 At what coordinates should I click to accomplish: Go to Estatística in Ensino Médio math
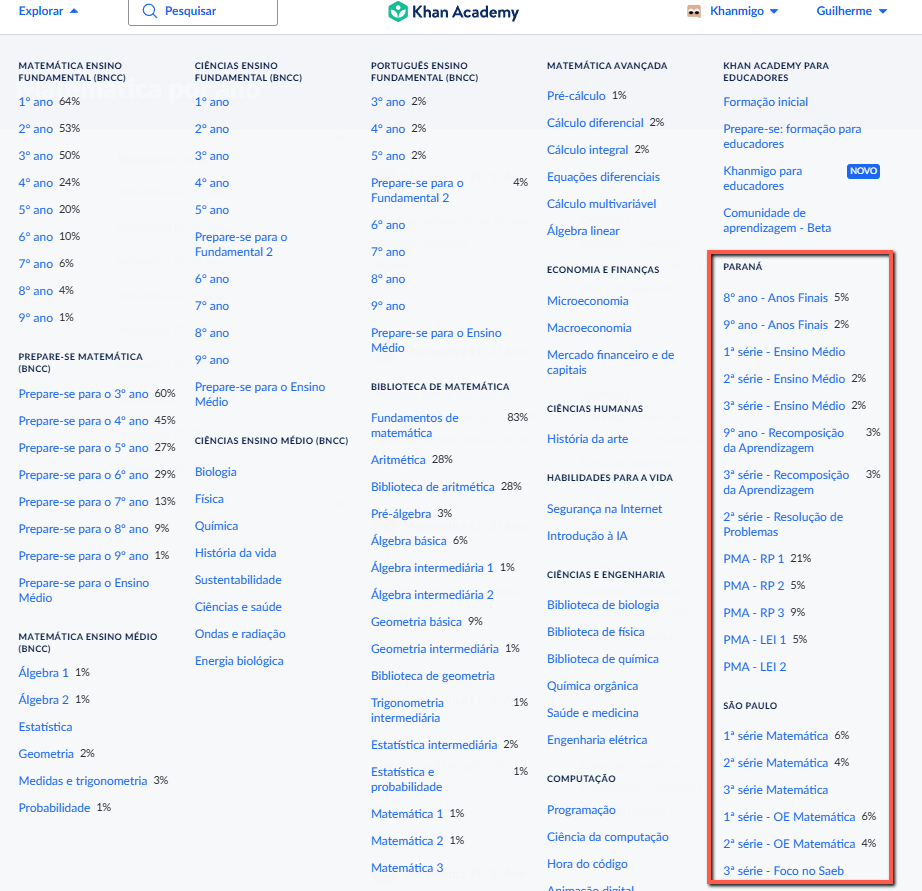tap(45, 727)
